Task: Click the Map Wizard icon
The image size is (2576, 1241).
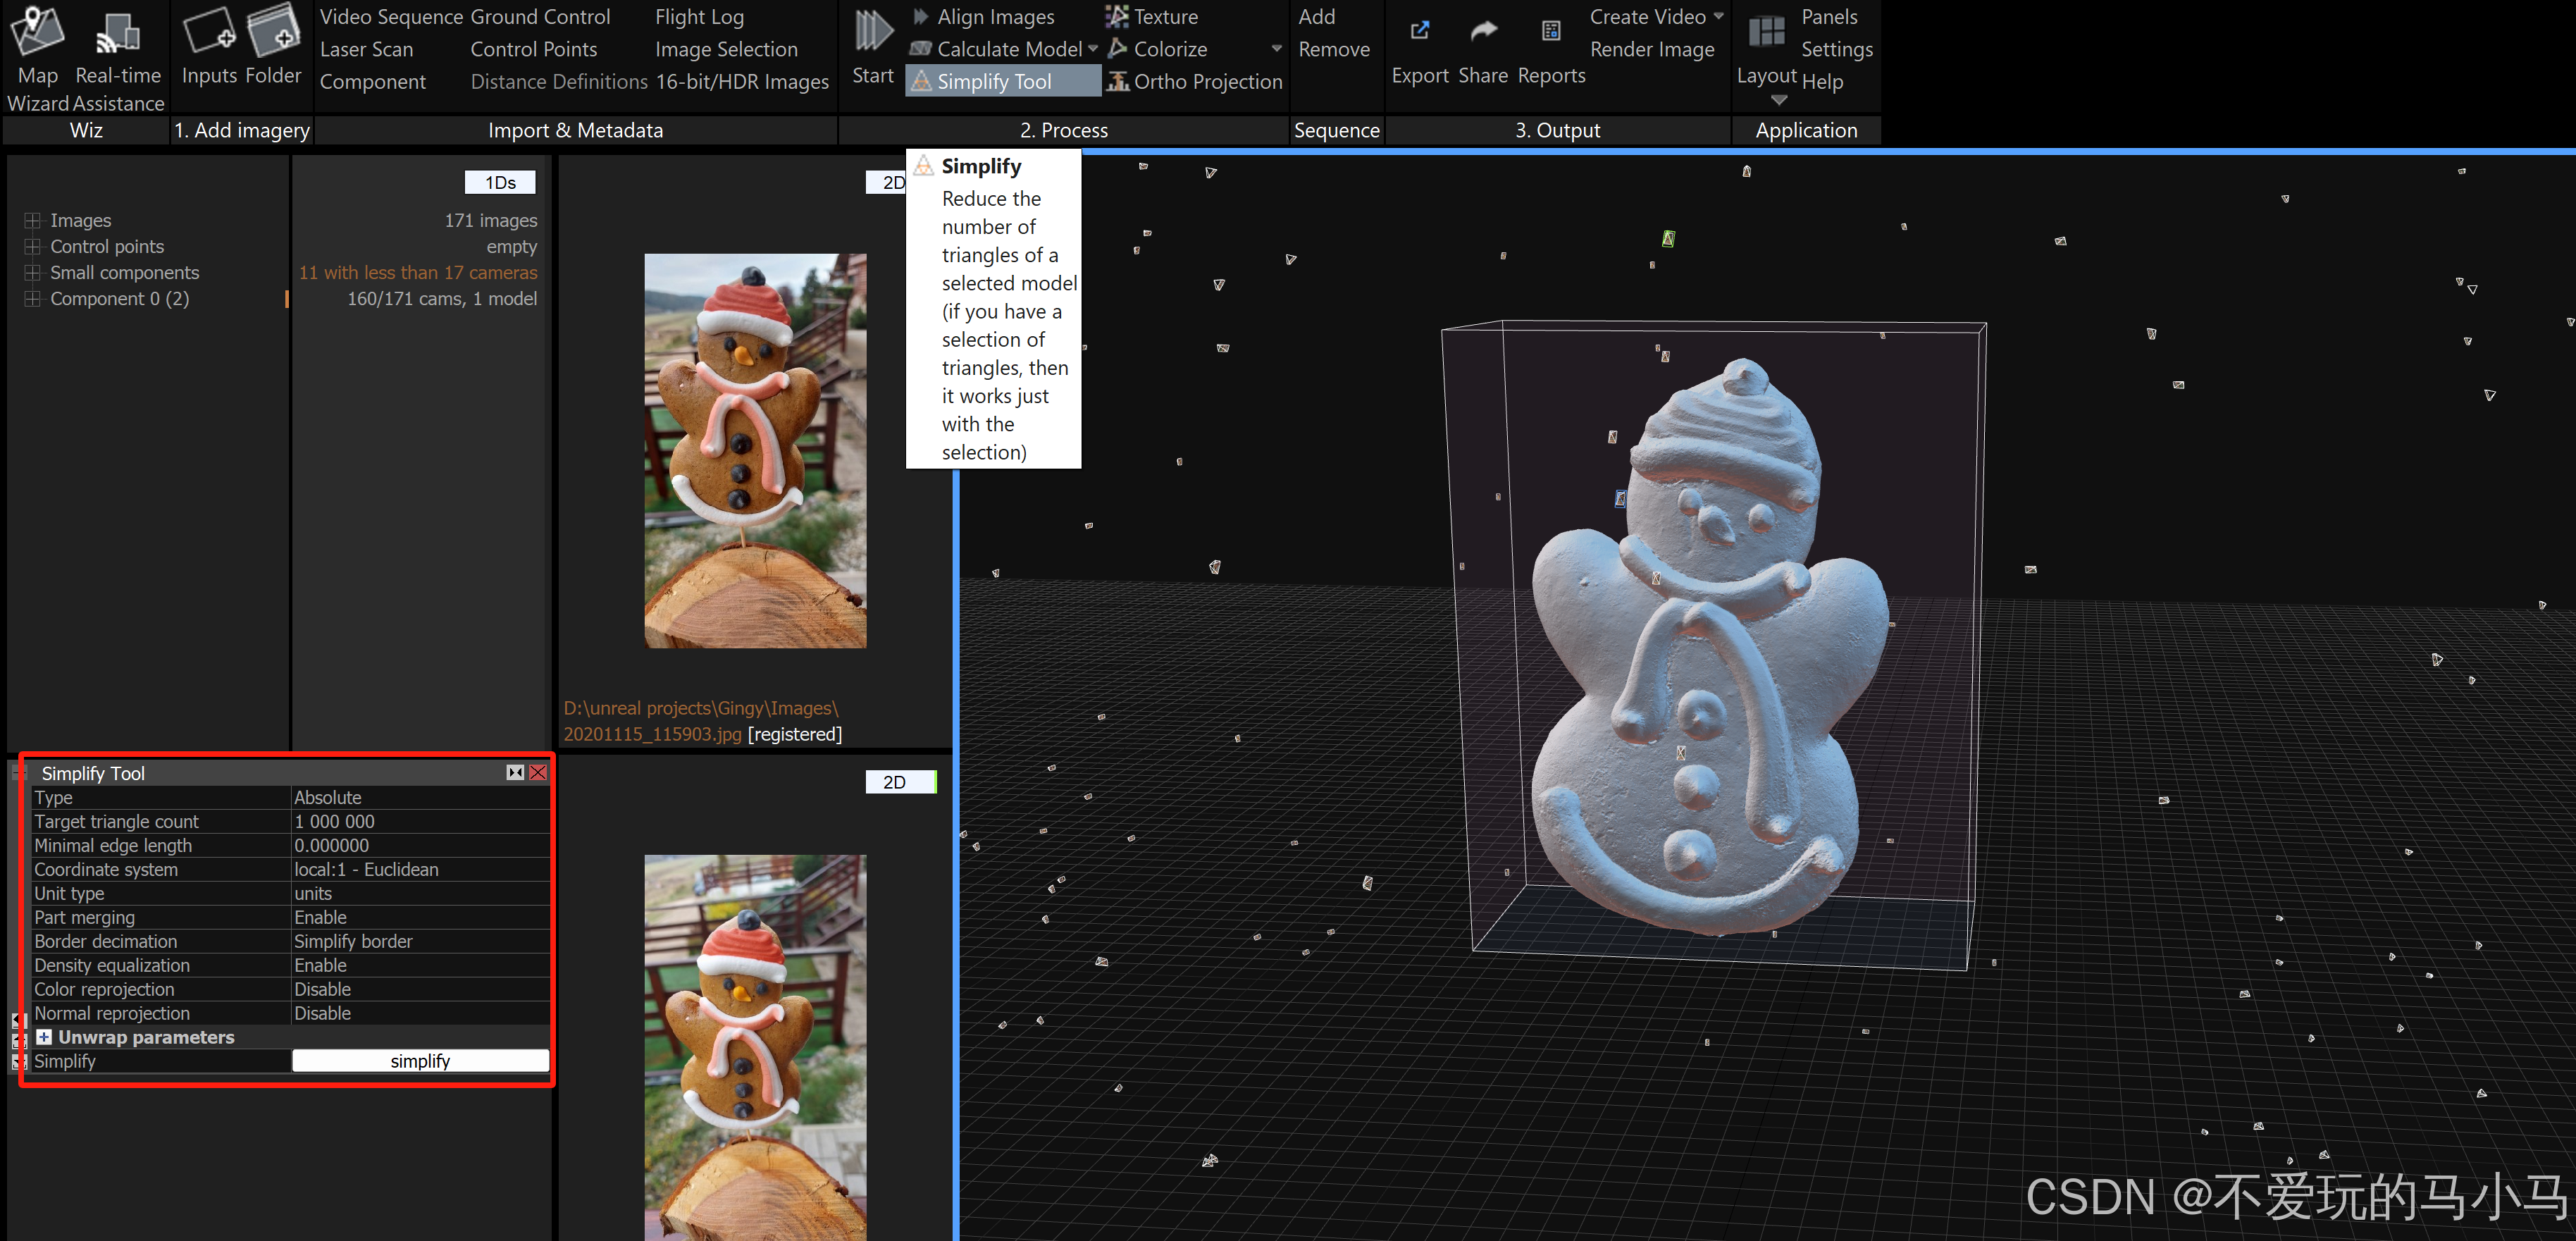Action: coord(37,31)
